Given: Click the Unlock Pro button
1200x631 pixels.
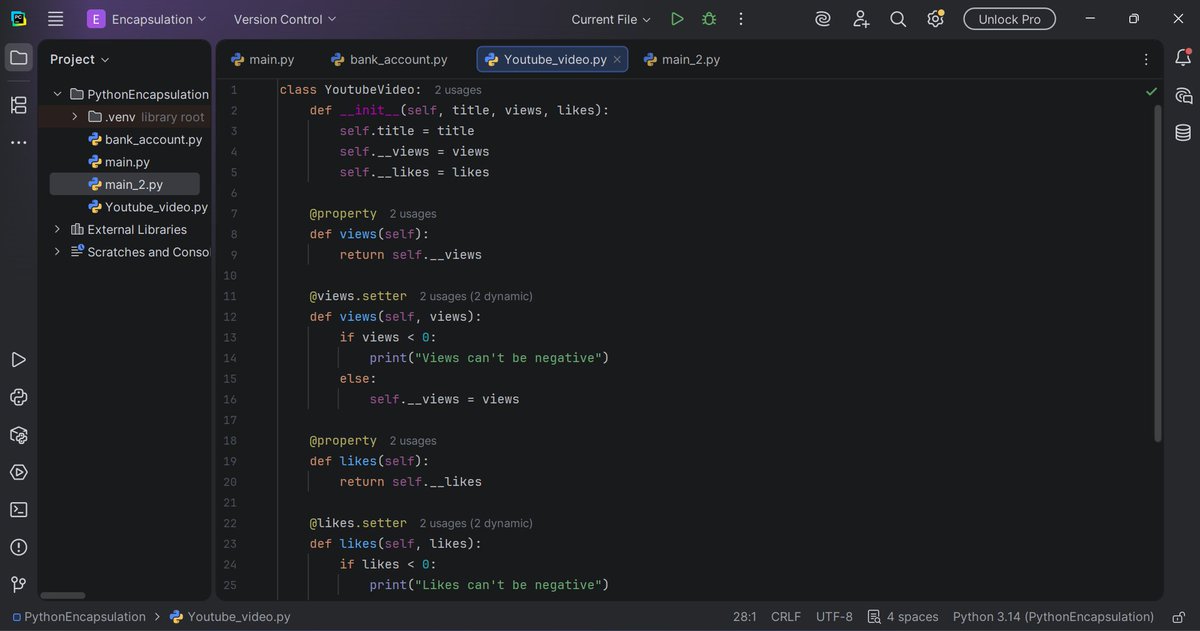Looking at the screenshot, I should pyautogui.click(x=1009, y=19).
